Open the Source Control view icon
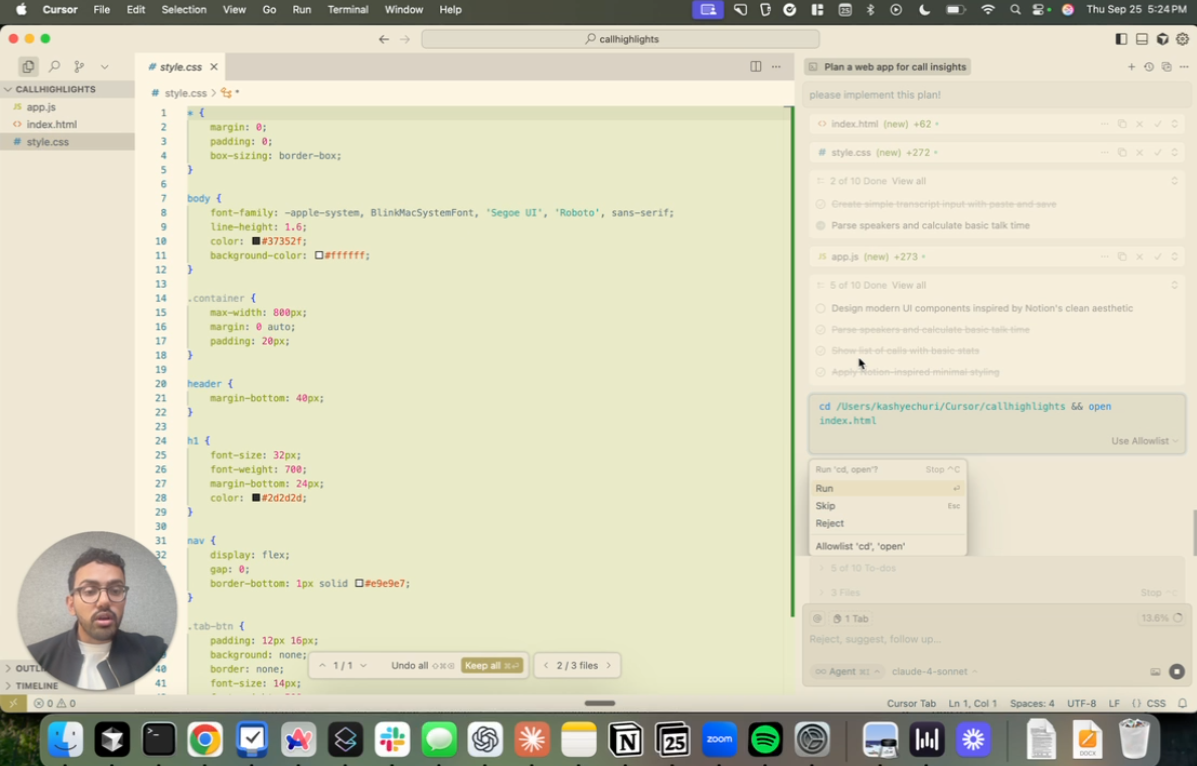The width and height of the screenshot is (1197, 766). [79, 67]
